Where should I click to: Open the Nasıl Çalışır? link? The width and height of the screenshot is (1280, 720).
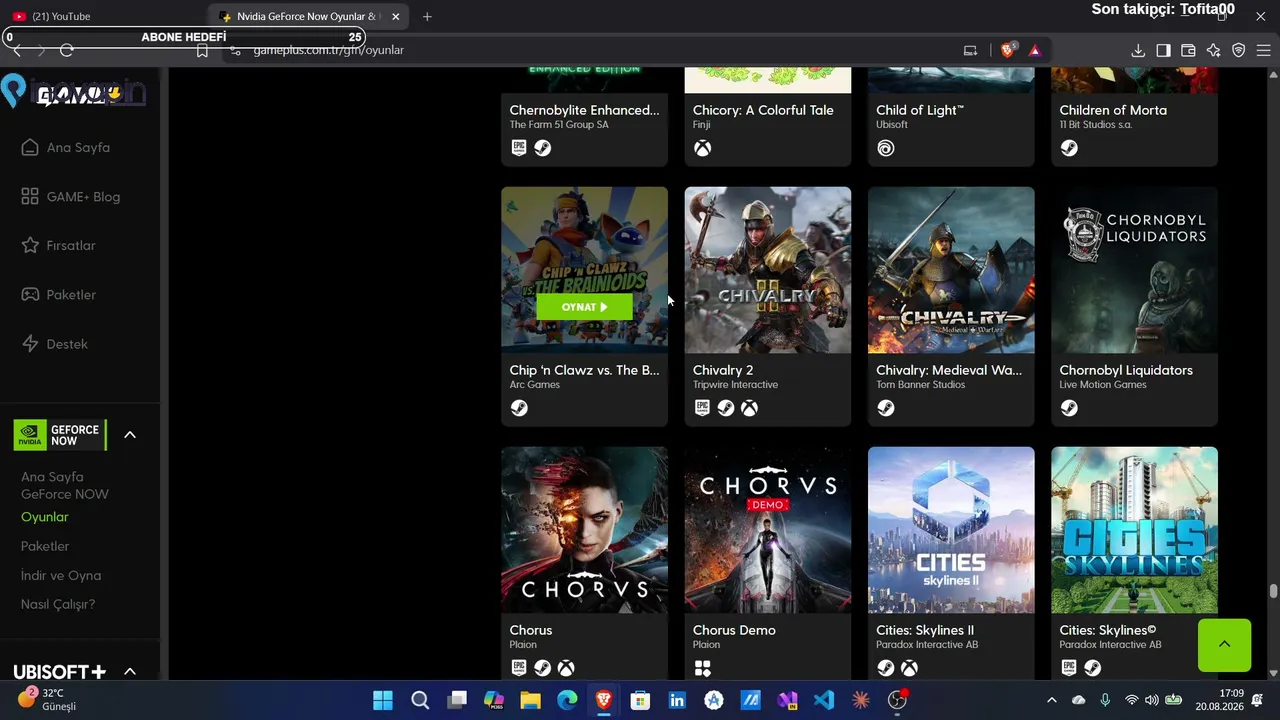coord(58,604)
